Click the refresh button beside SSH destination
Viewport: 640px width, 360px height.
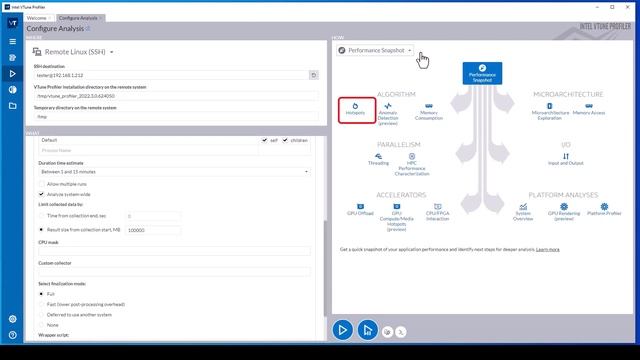313,75
